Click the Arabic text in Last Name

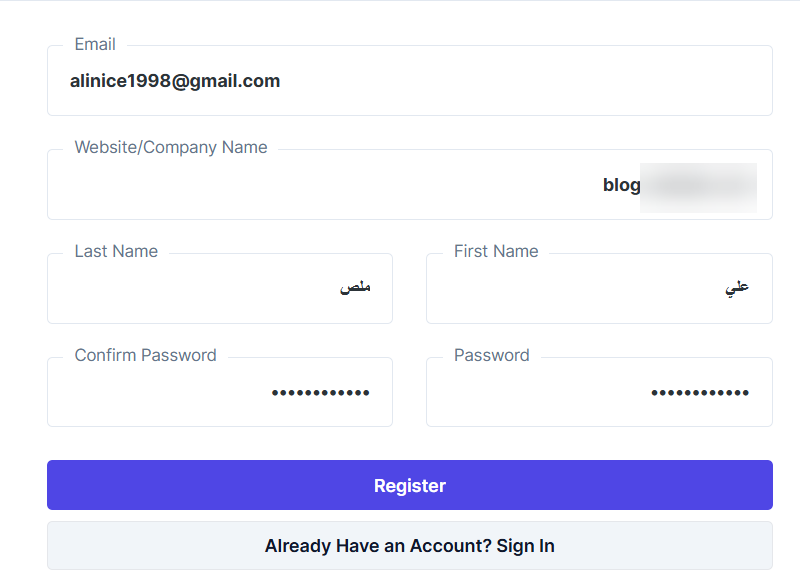[x=355, y=288]
